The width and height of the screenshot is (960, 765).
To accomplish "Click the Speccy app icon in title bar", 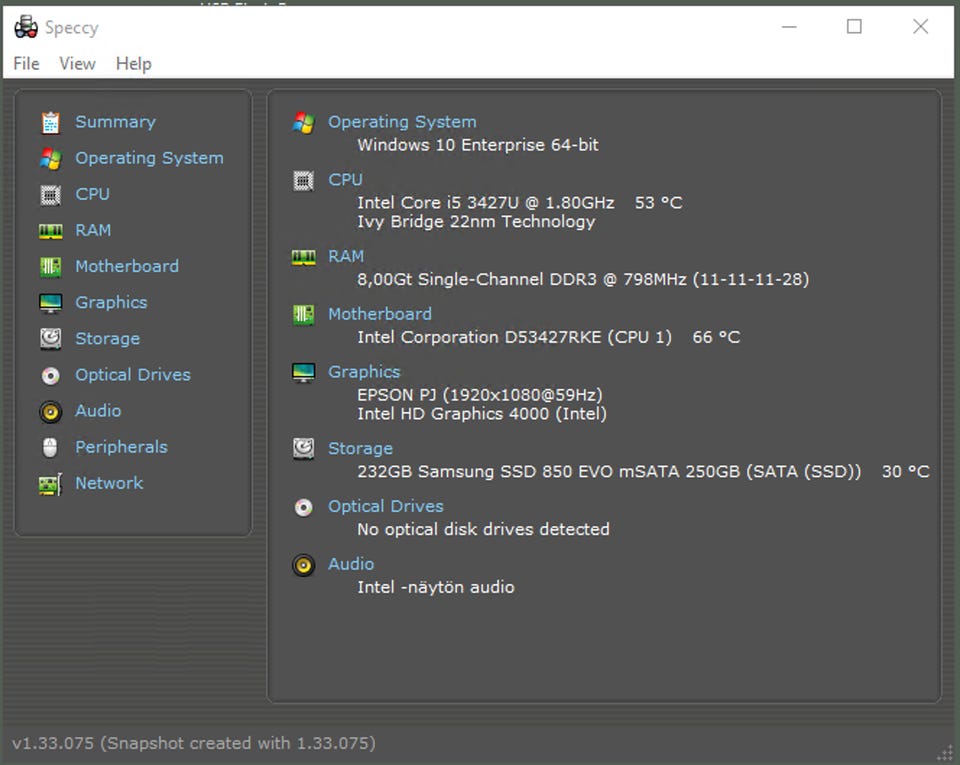I will (26, 27).
